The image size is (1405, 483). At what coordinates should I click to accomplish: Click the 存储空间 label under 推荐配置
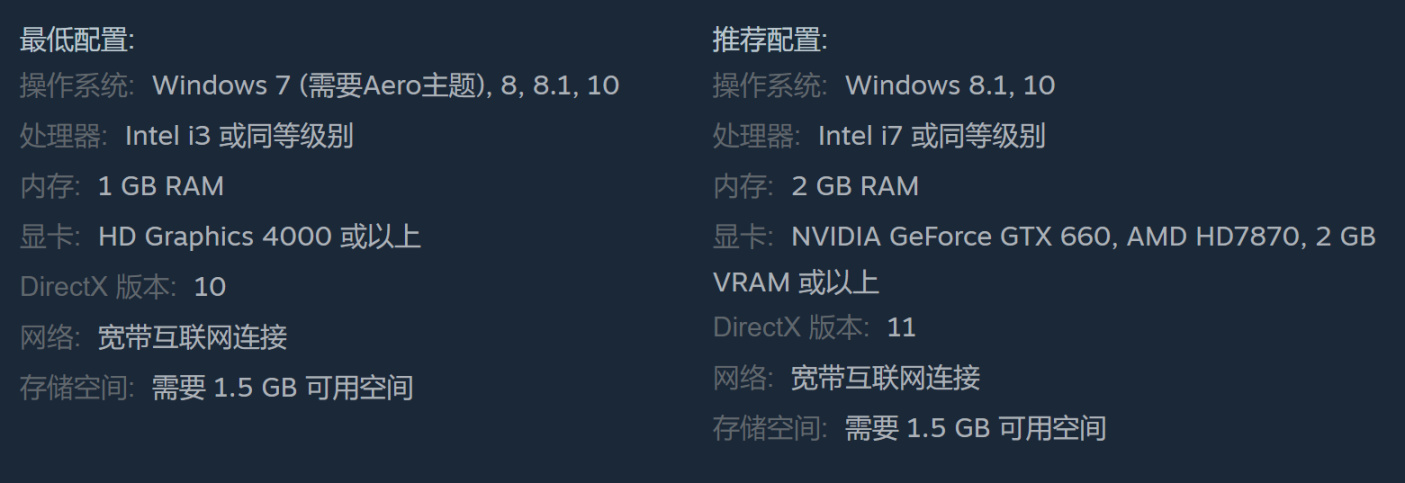click(x=769, y=429)
